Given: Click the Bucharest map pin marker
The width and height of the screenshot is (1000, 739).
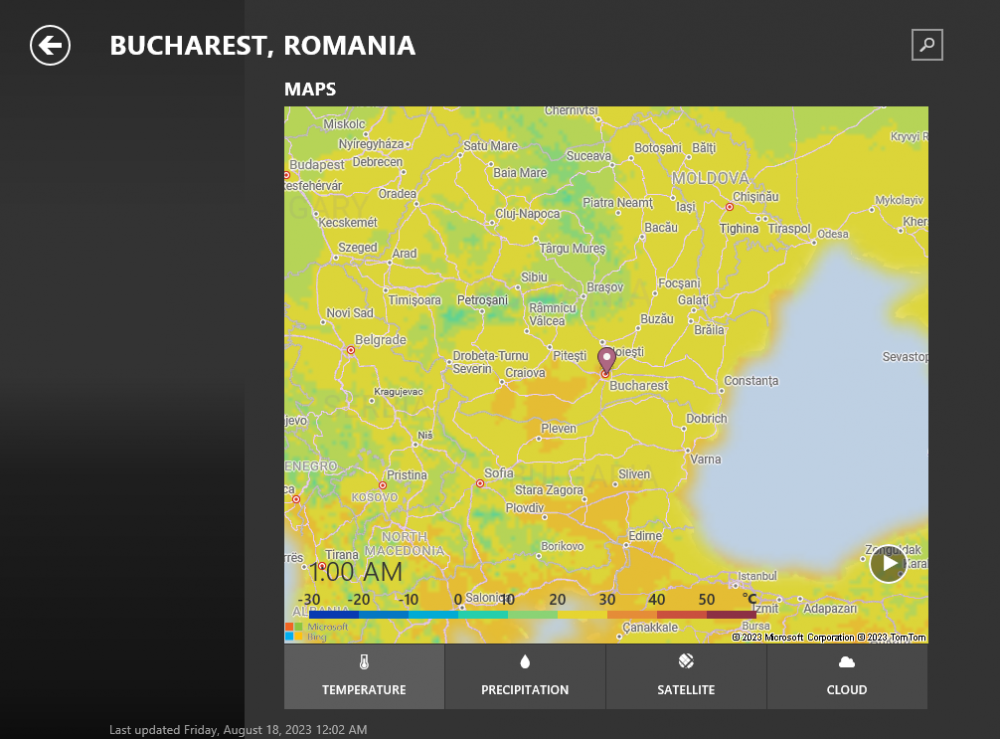Looking at the screenshot, I should pos(605,360).
